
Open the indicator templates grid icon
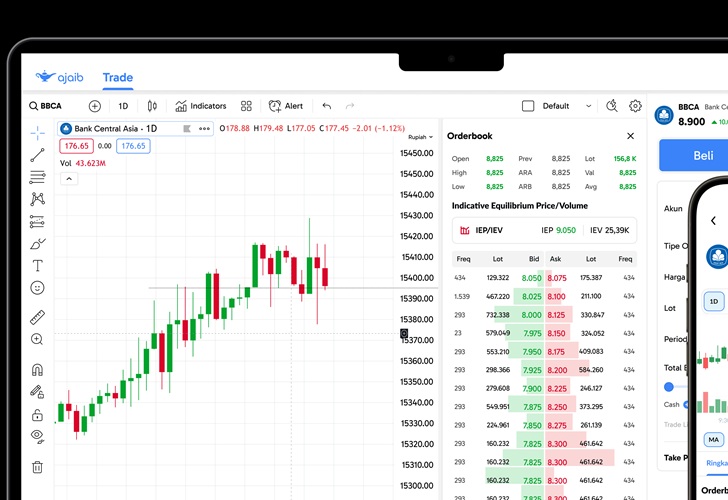[246, 106]
